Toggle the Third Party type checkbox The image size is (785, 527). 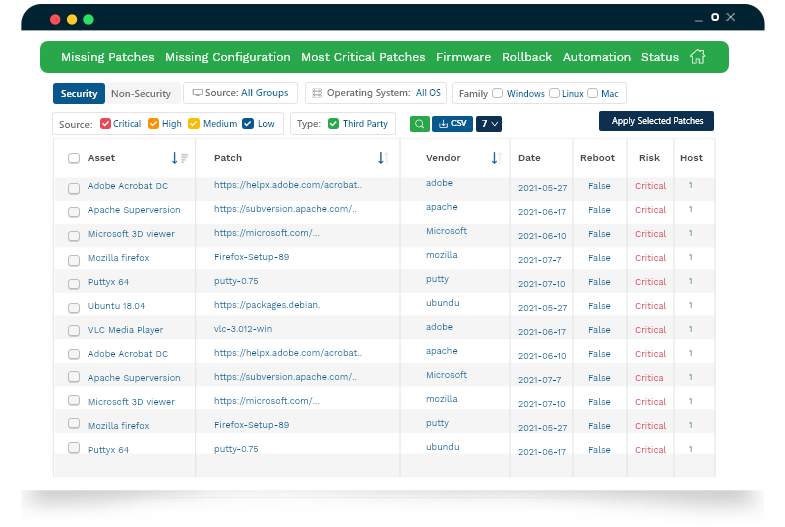[333, 124]
